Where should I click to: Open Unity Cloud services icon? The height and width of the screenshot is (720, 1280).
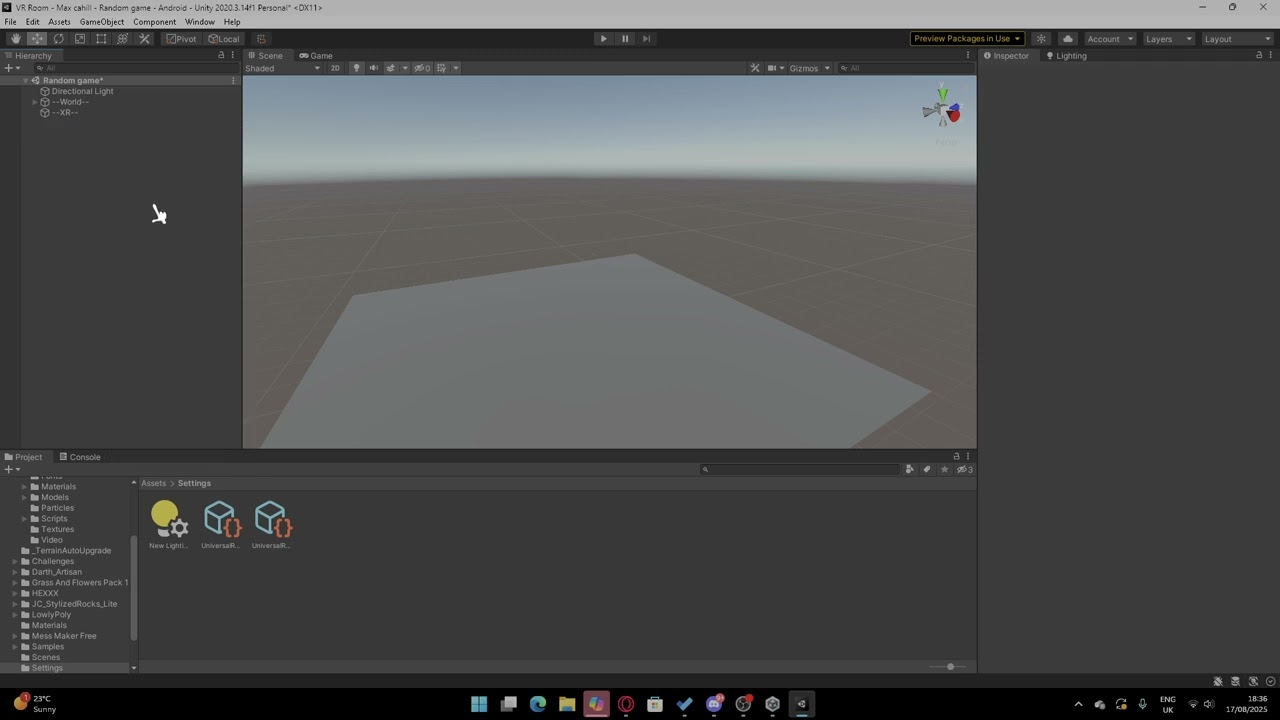pos(1068,39)
